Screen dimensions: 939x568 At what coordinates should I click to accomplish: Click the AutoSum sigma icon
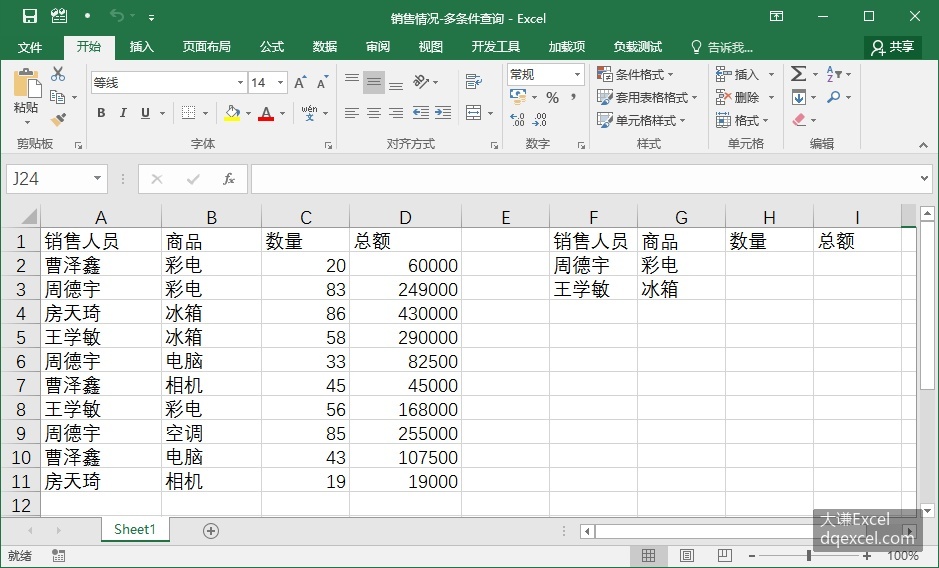[798, 74]
